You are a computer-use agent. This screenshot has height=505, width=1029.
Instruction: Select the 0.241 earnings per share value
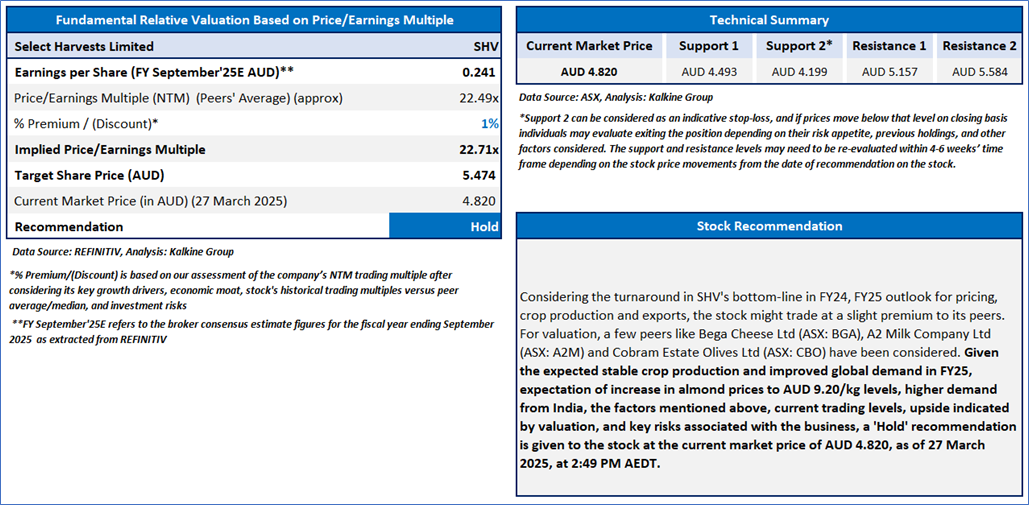coord(482,72)
